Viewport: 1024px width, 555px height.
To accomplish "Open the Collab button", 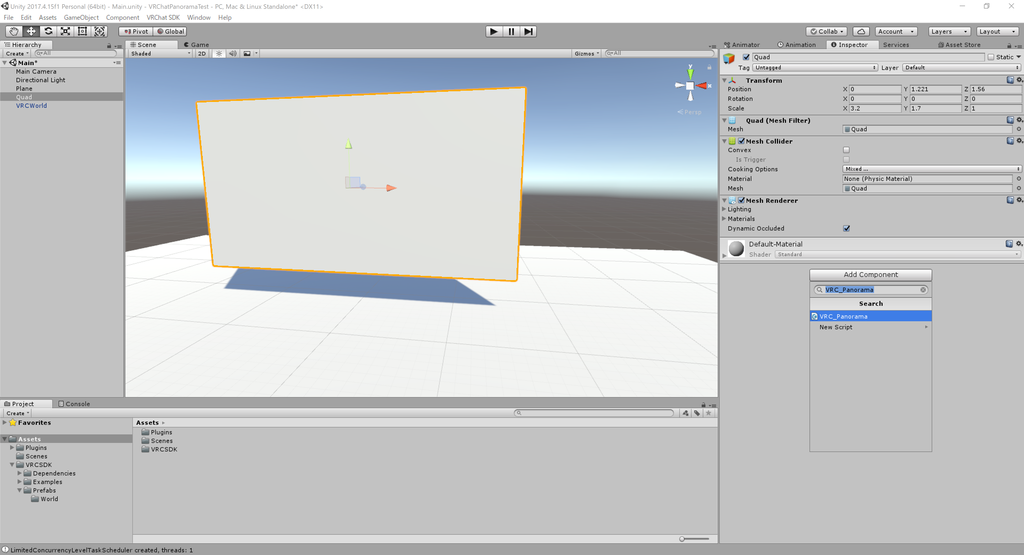I will point(827,31).
